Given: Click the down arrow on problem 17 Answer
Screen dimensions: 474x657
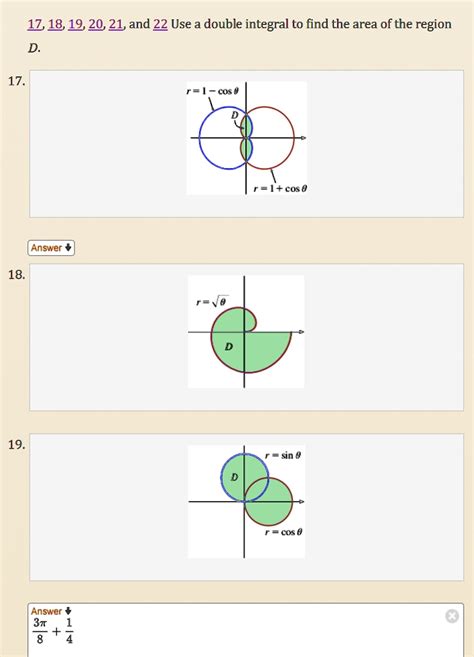Looking at the screenshot, I should tap(68, 247).
